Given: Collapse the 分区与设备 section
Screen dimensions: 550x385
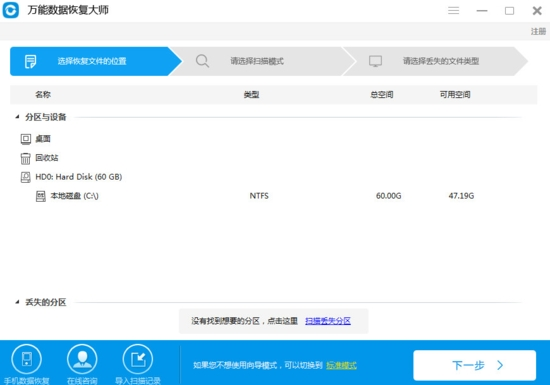Looking at the screenshot, I should (x=17, y=117).
